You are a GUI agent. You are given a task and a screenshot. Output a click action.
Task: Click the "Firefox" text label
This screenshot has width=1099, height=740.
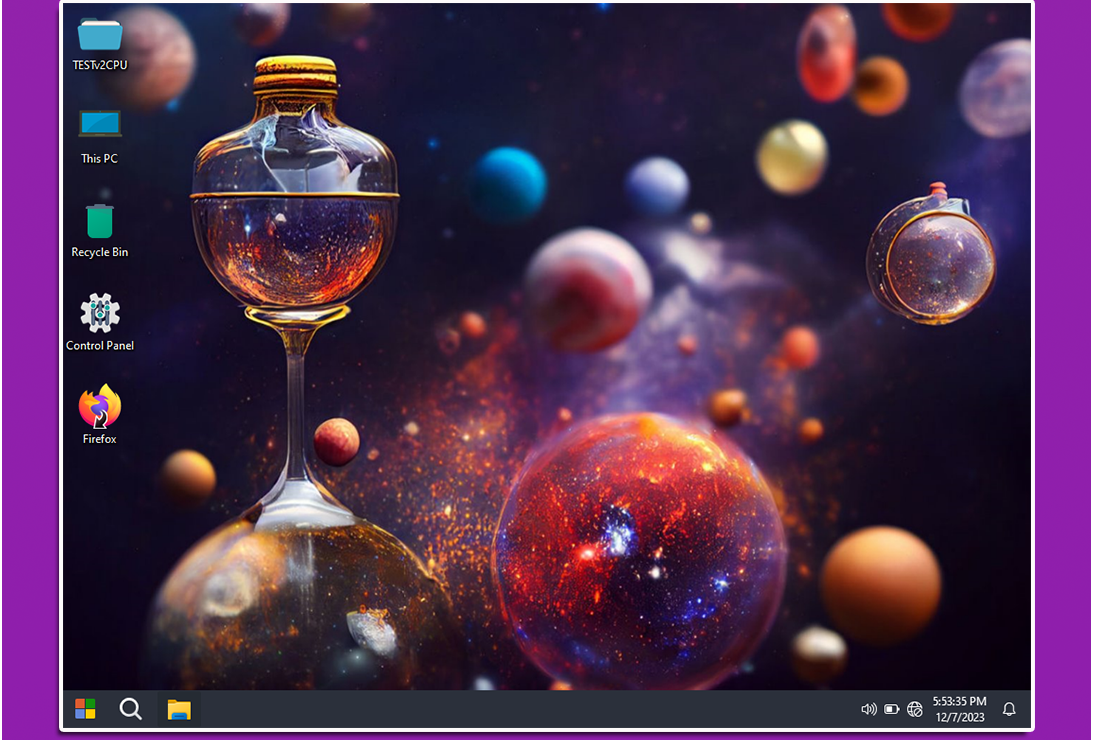tap(100, 439)
